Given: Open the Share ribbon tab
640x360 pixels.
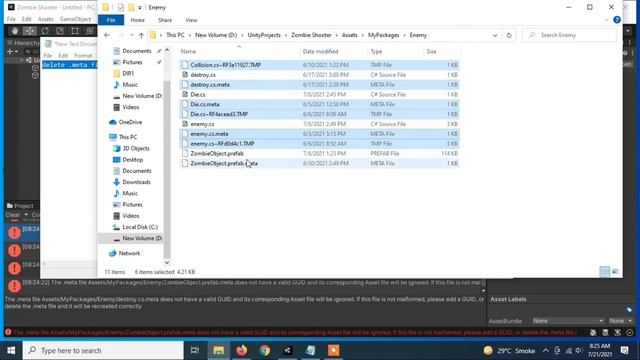Looking at the screenshot, I should (165, 20).
